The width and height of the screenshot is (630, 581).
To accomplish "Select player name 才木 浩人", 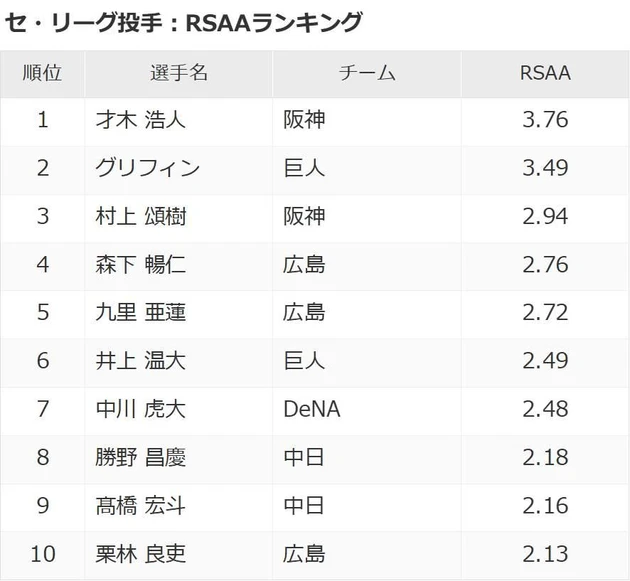I will 140,120.
